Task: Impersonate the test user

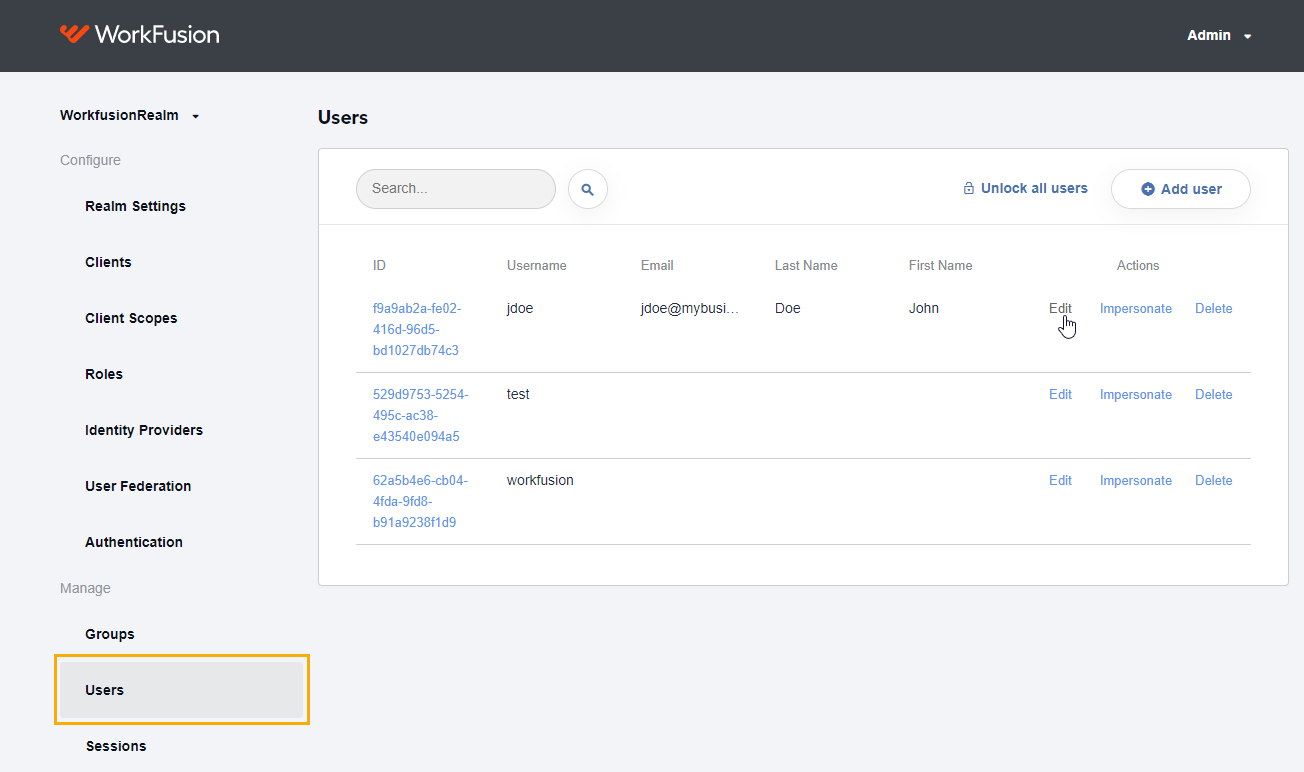Action: (x=1136, y=394)
